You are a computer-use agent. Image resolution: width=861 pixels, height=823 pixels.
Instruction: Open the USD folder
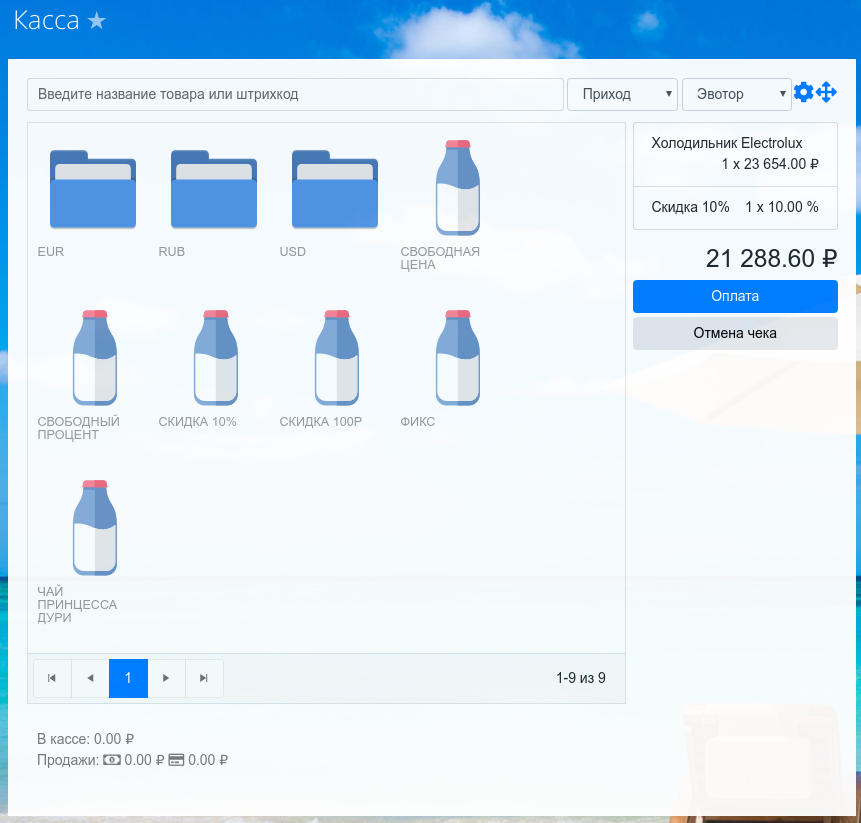pos(335,190)
